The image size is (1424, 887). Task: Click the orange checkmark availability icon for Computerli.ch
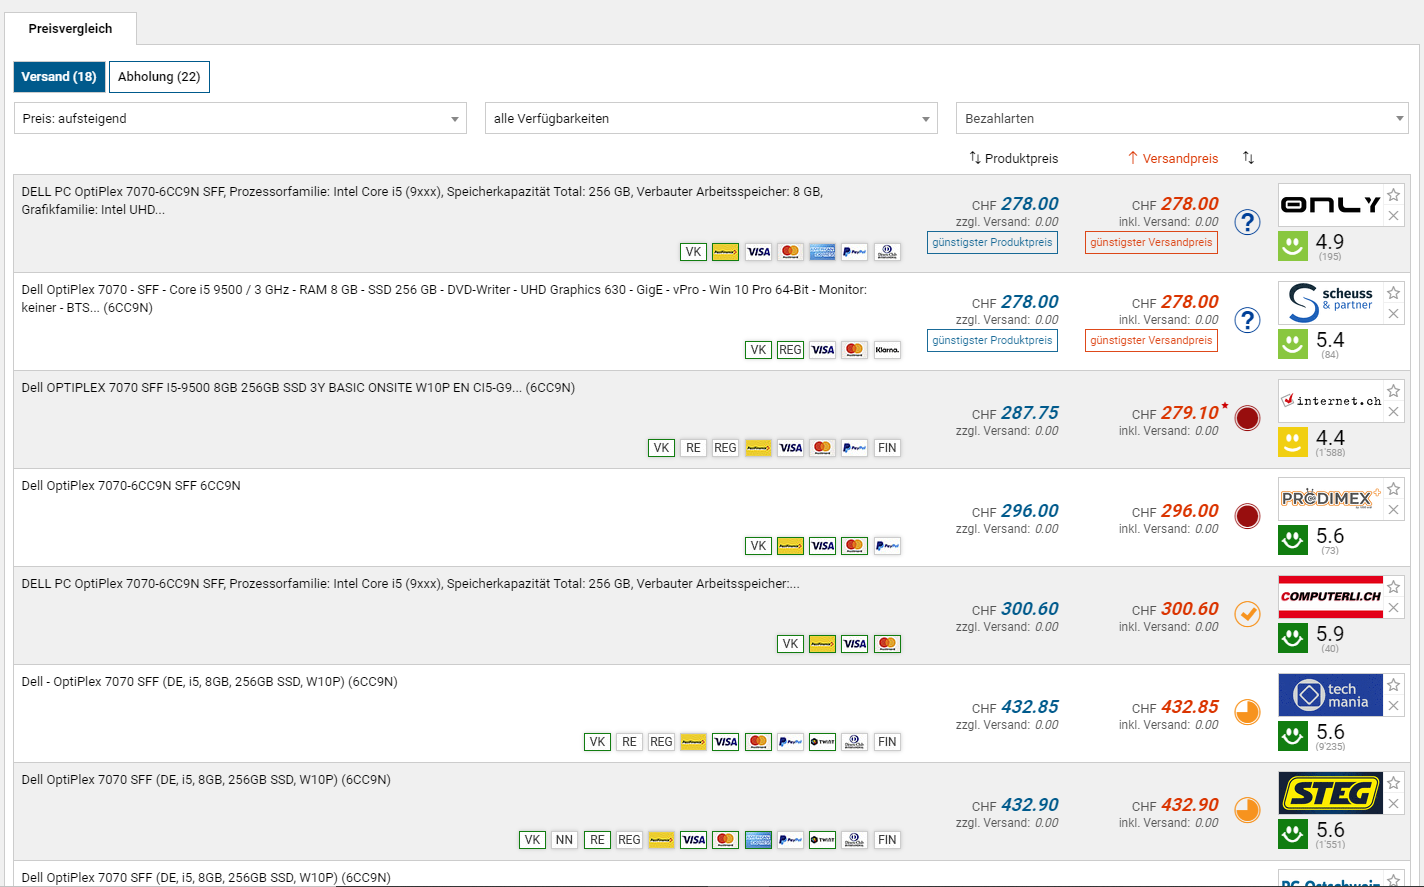coord(1247,614)
